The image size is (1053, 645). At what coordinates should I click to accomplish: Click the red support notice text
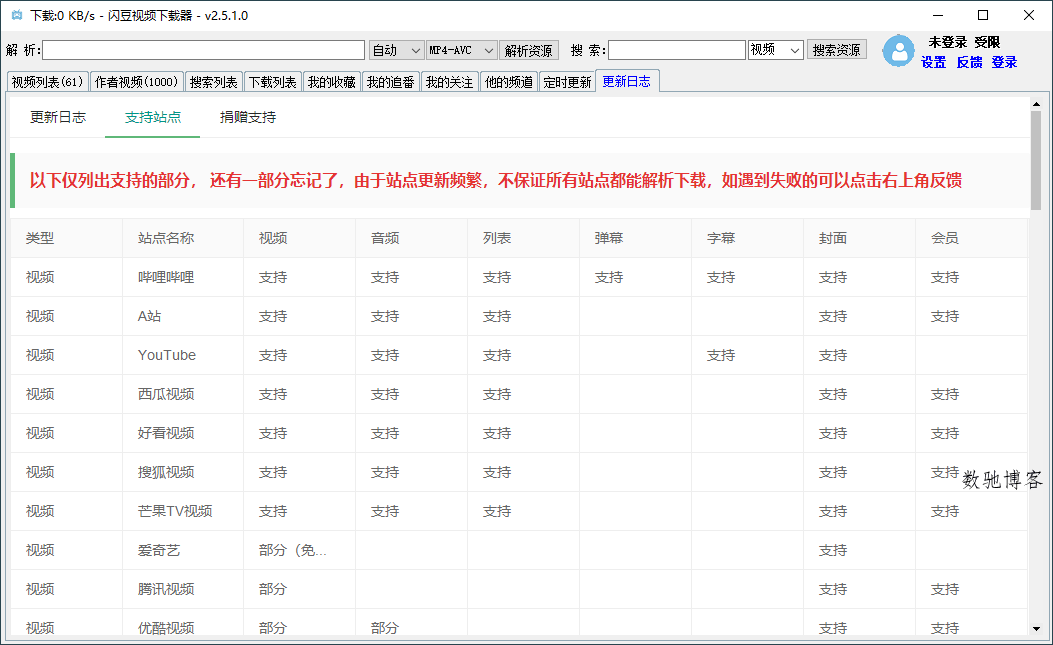pos(496,180)
